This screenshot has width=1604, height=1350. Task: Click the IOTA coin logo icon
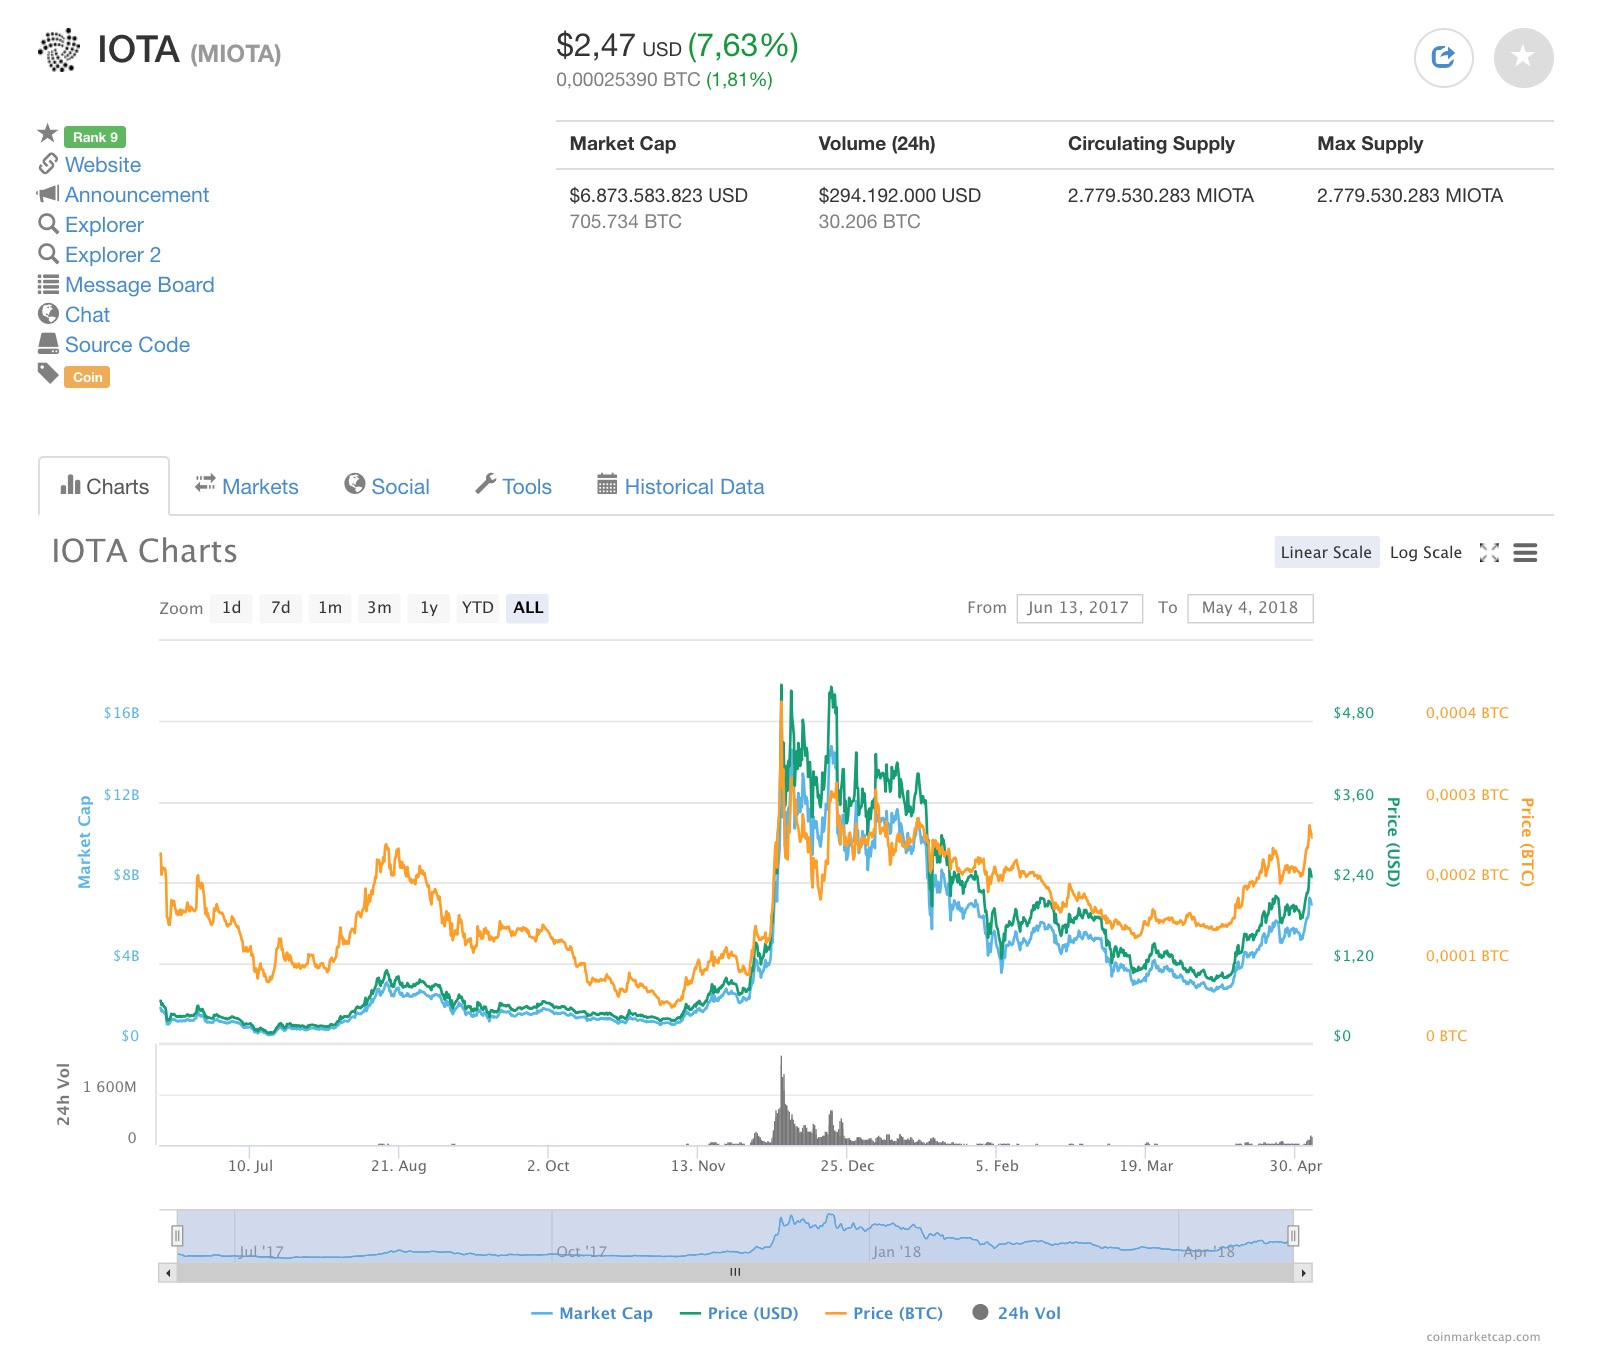(x=59, y=50)
